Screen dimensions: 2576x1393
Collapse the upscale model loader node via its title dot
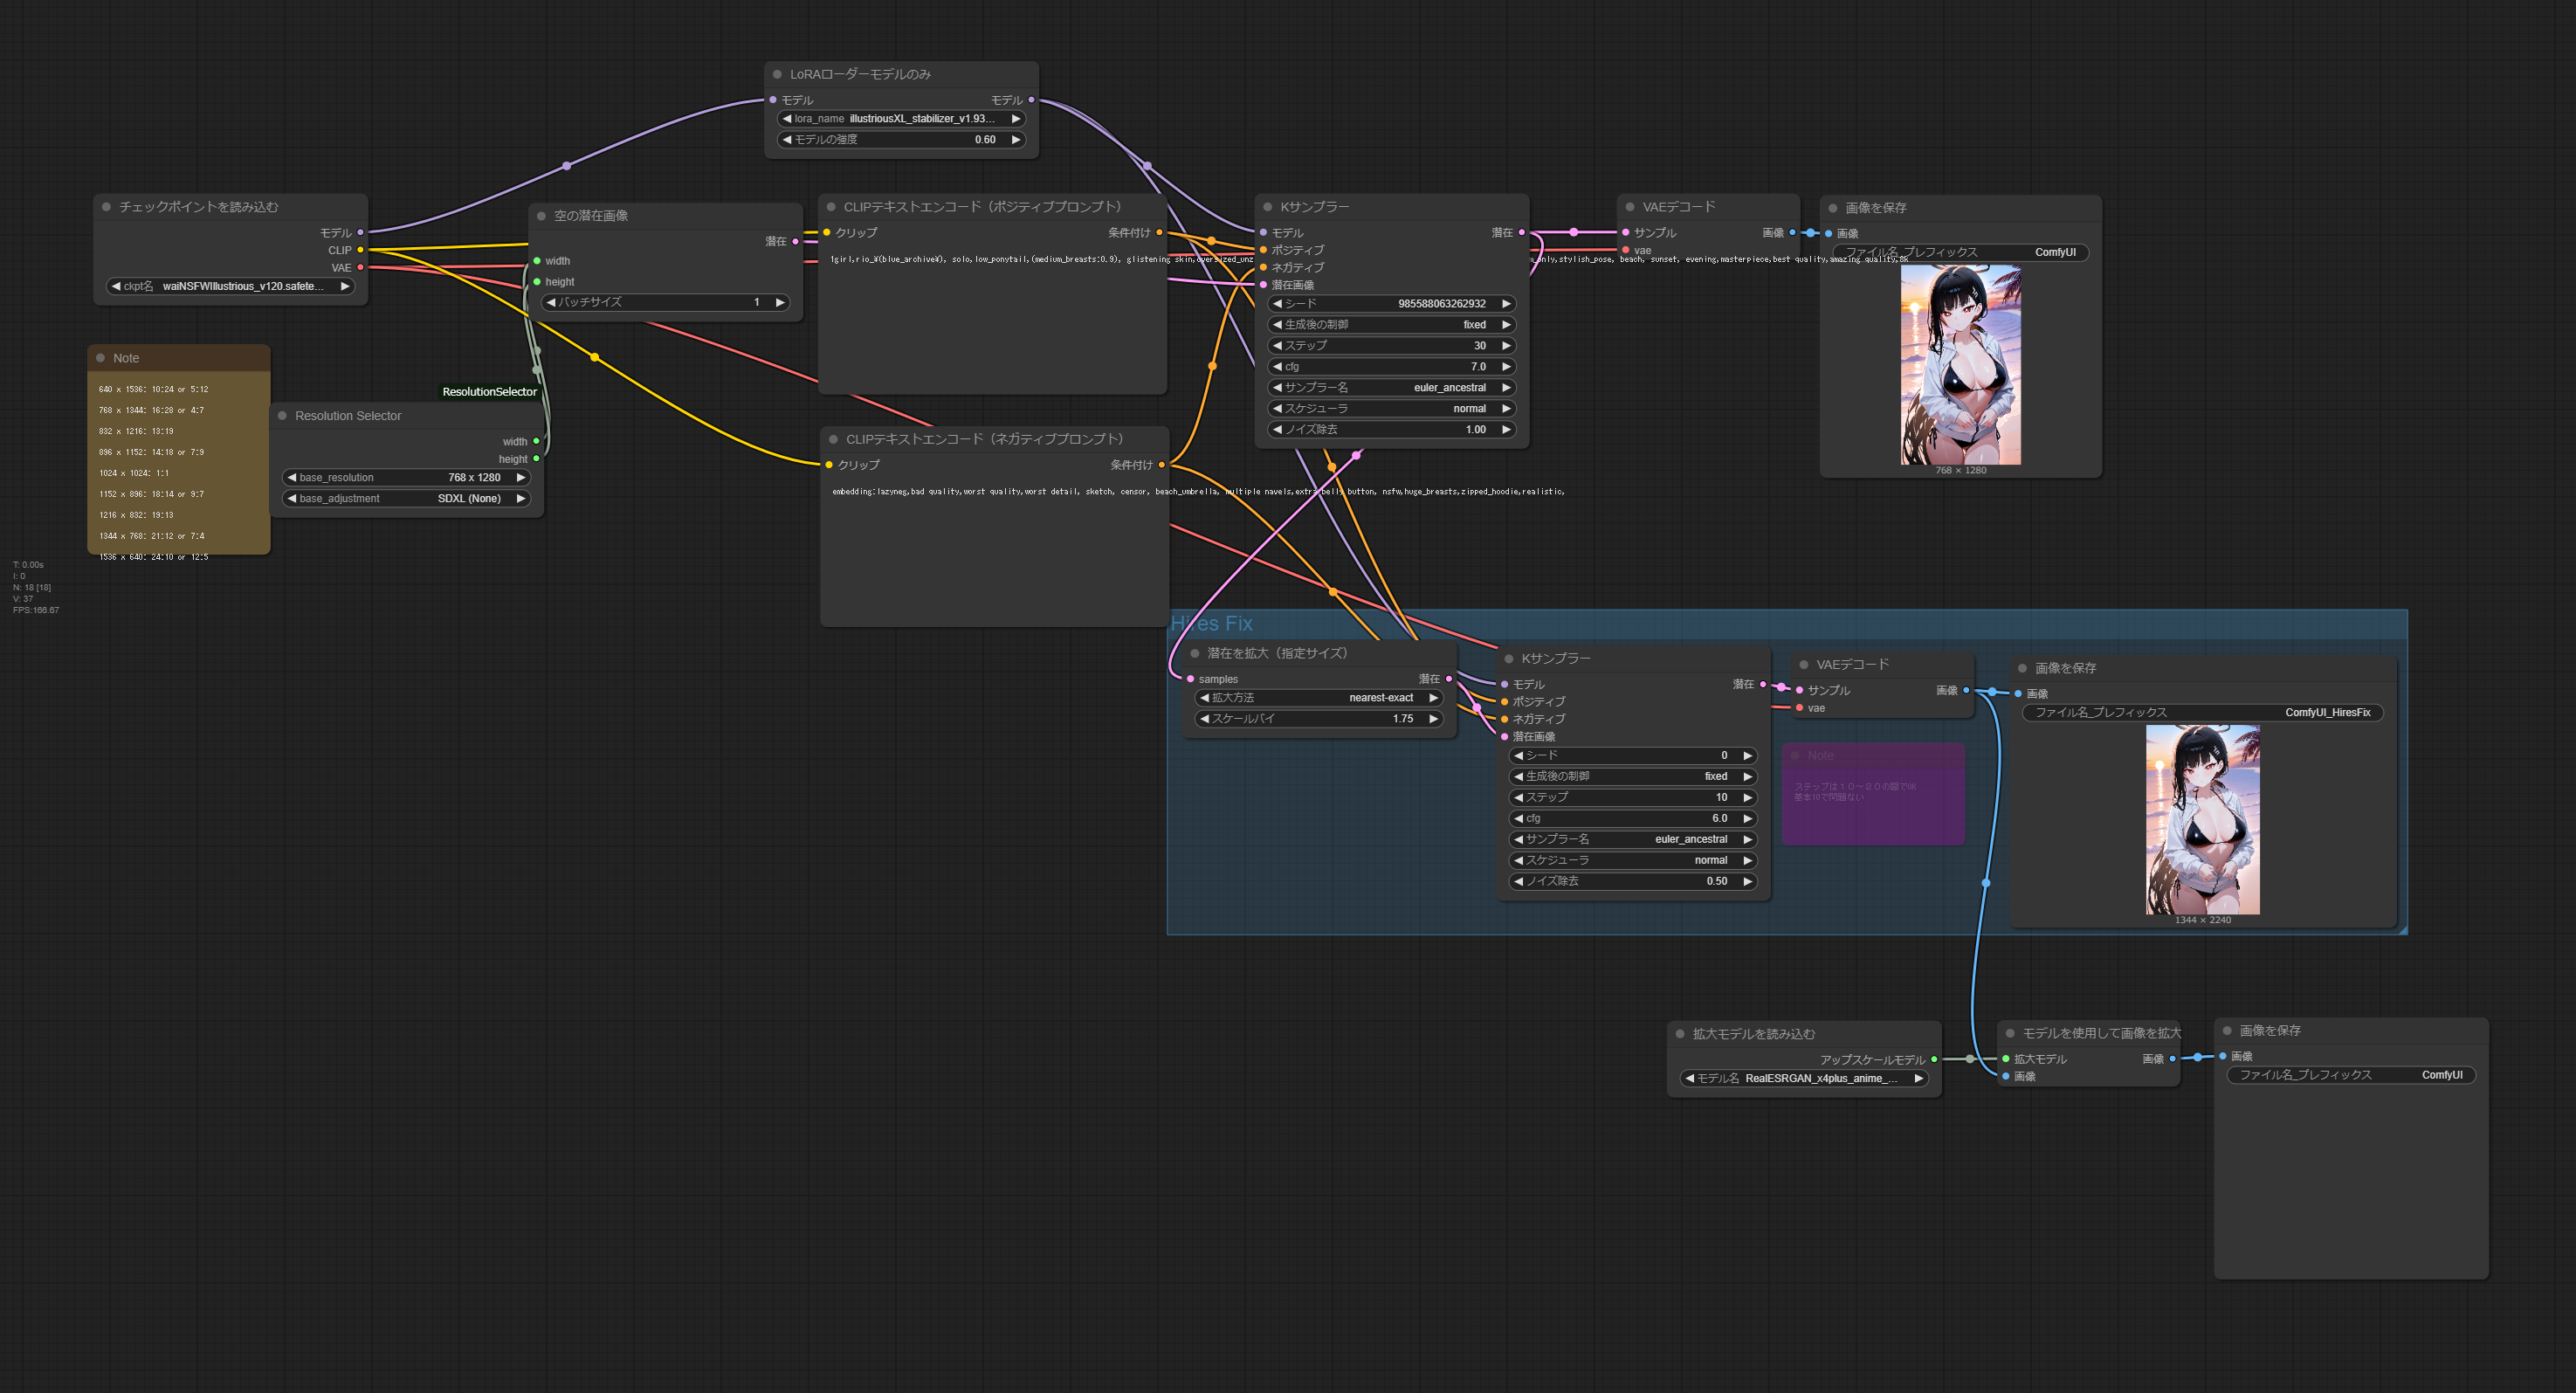pyautogui.click(x=1680, y=1034)
